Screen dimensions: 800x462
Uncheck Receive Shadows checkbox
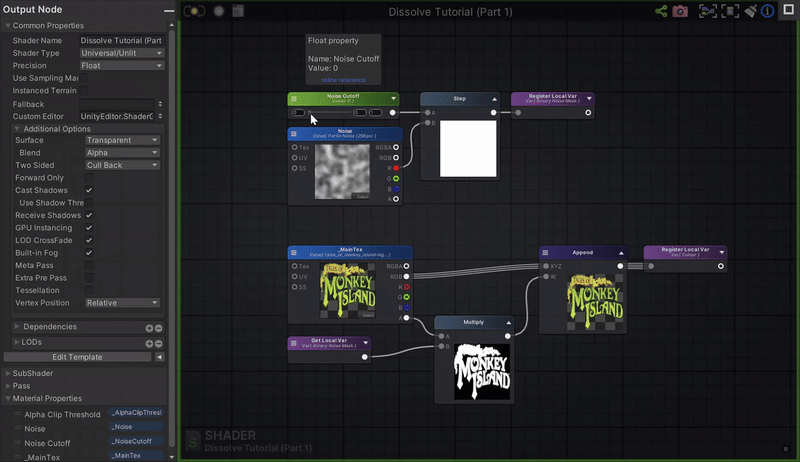pos(89,215)
